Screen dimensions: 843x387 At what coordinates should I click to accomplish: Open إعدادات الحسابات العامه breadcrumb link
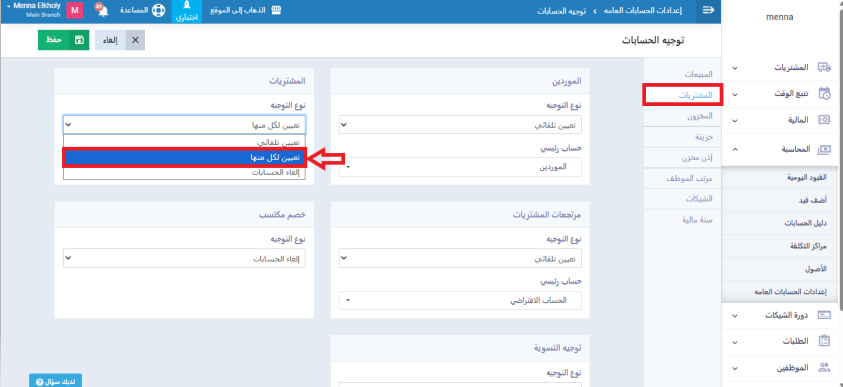[x=644, y=11]
